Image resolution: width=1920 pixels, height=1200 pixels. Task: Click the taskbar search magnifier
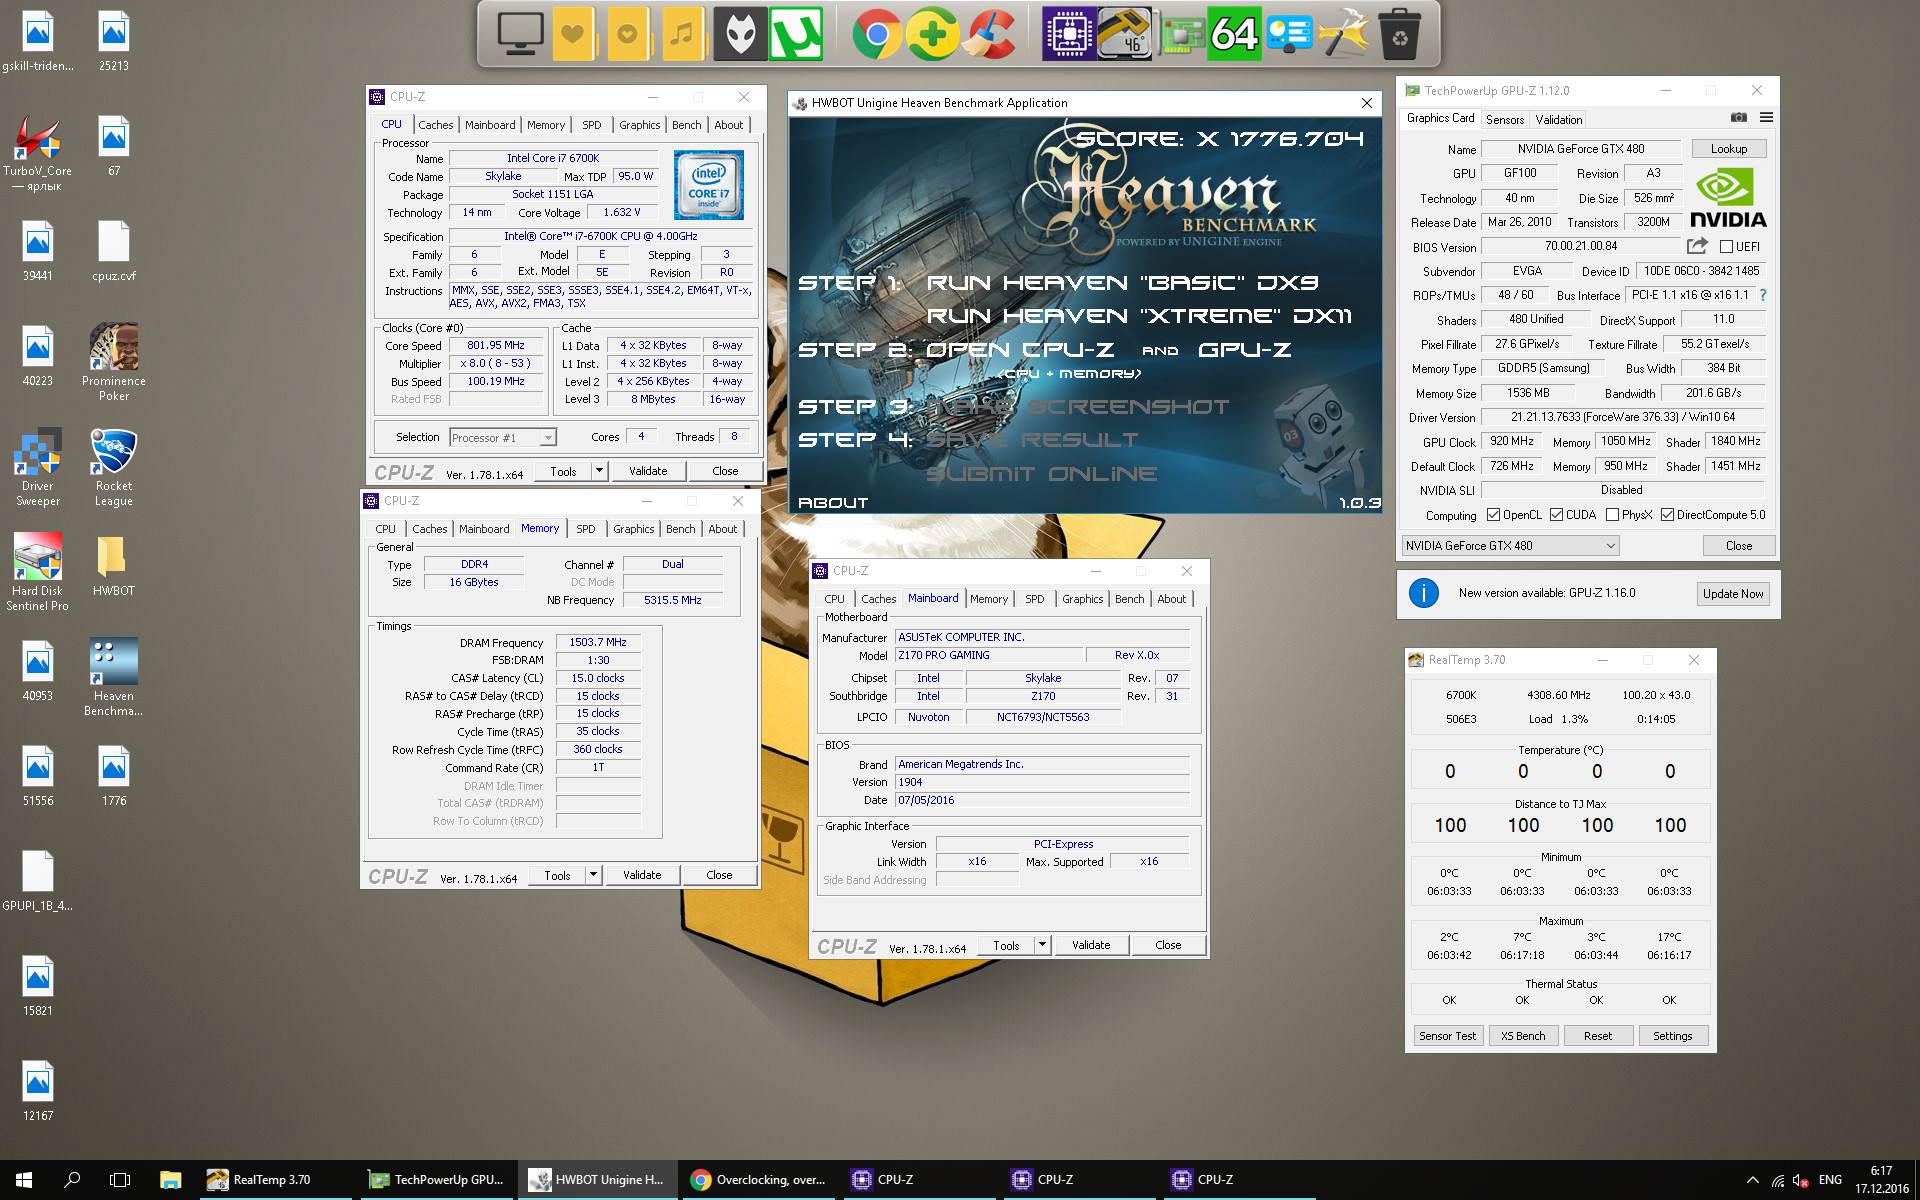coord(72,1180)
